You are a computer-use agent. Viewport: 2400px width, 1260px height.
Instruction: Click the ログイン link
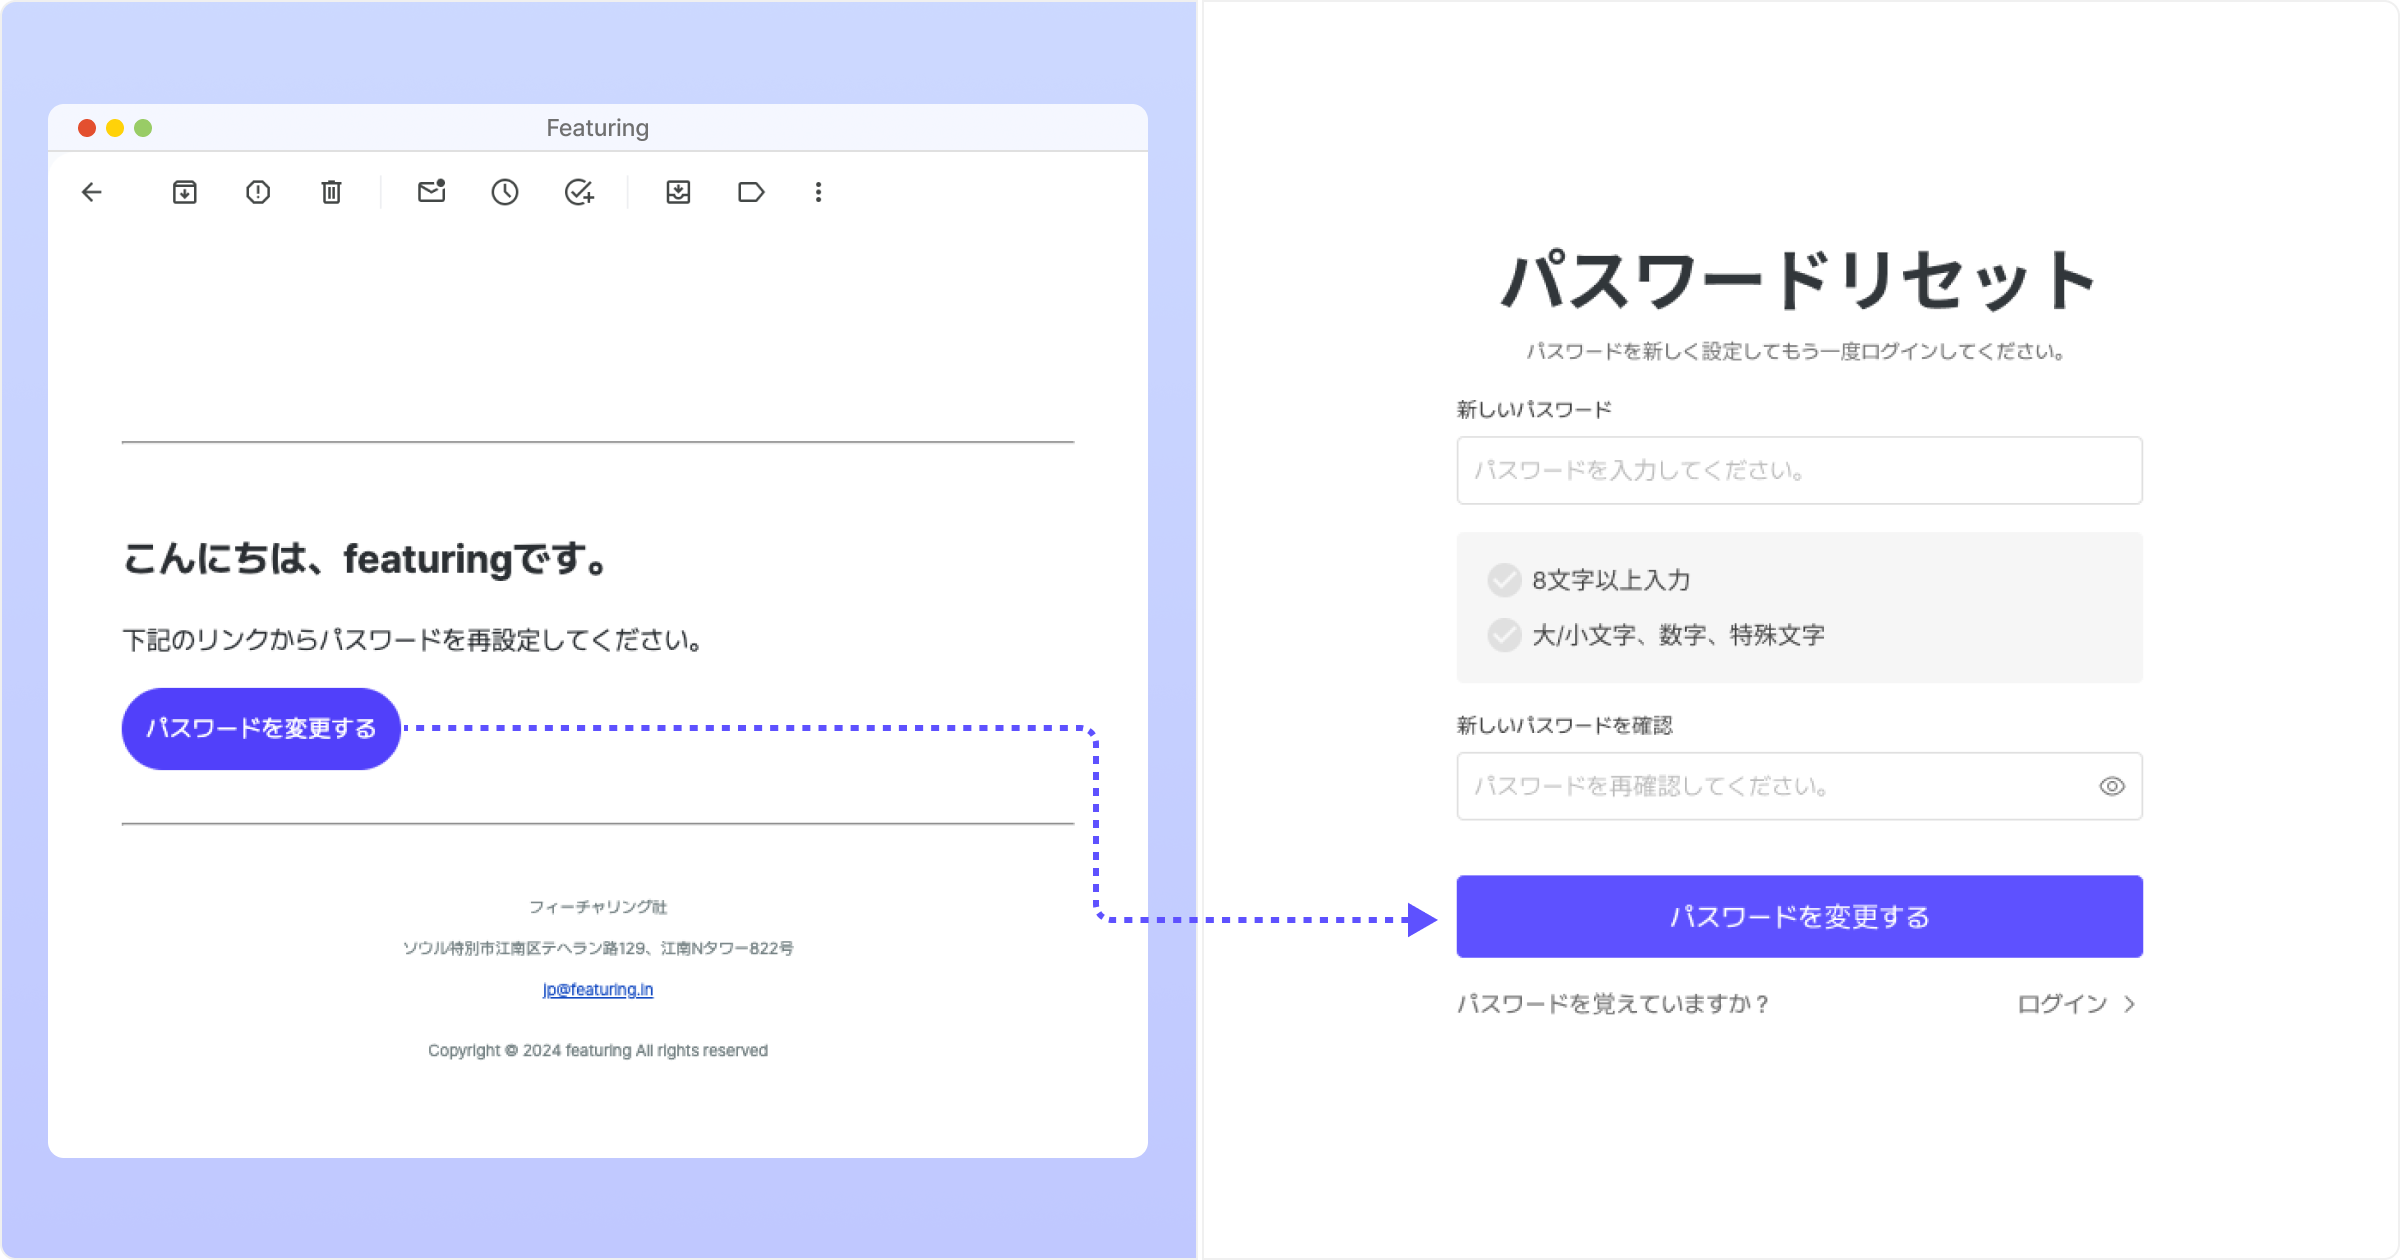point(2062,1004)
